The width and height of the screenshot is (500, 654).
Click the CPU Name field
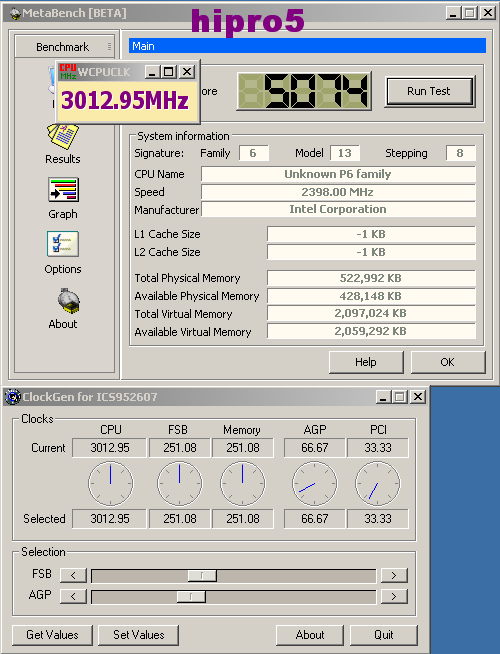[x=338, y=174]
